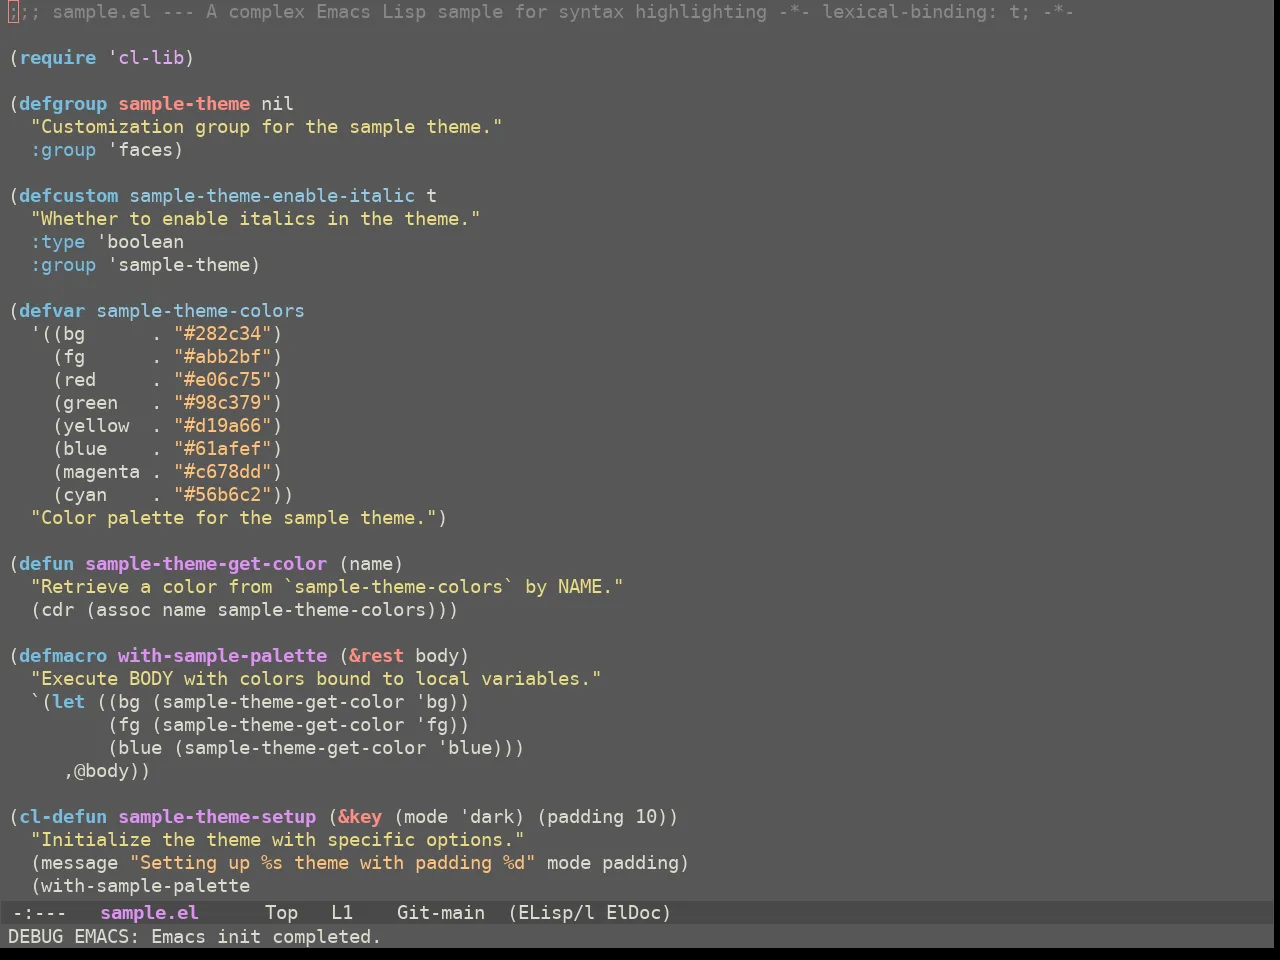1280x960 pixels.
Task: Click string "Color palette for the sample theme."
Action: (x=233, y=517)
